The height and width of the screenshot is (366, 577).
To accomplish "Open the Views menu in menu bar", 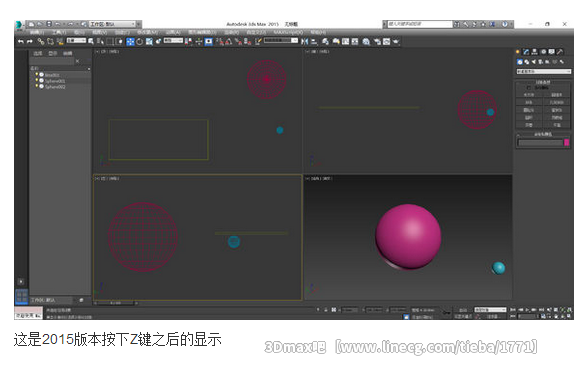I will (99, 32).
